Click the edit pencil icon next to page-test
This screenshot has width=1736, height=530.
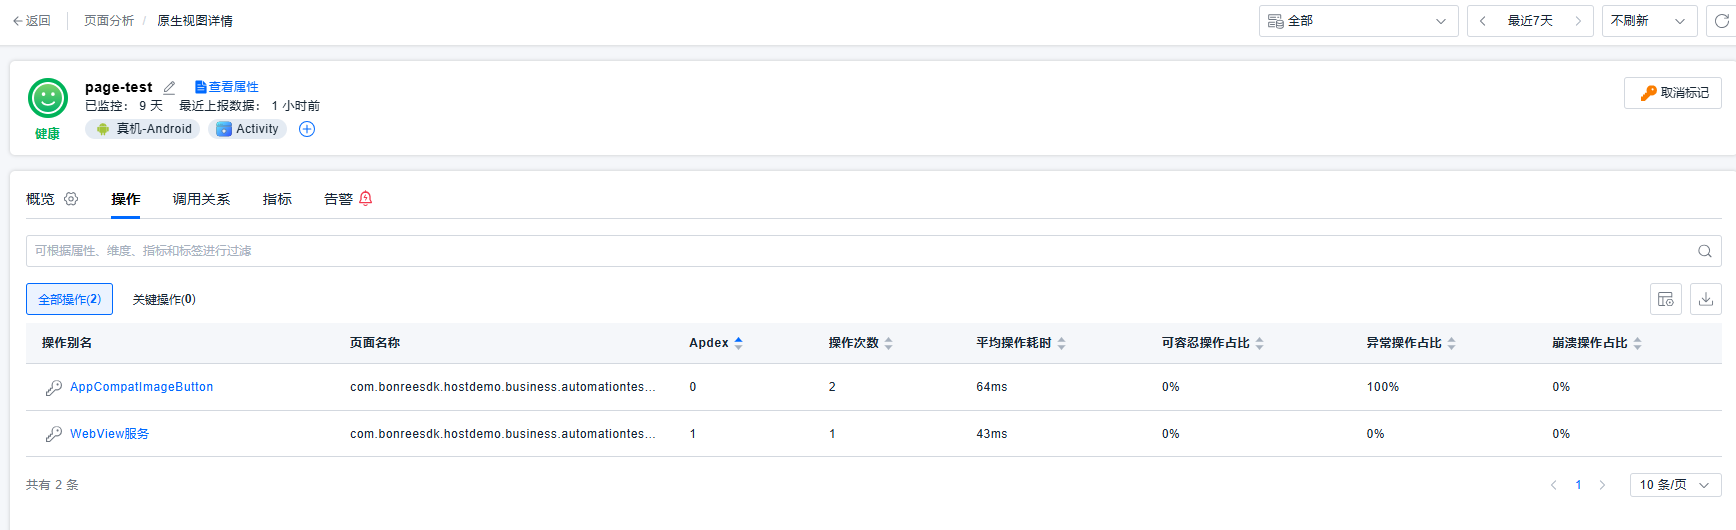(x=169, y=88)
